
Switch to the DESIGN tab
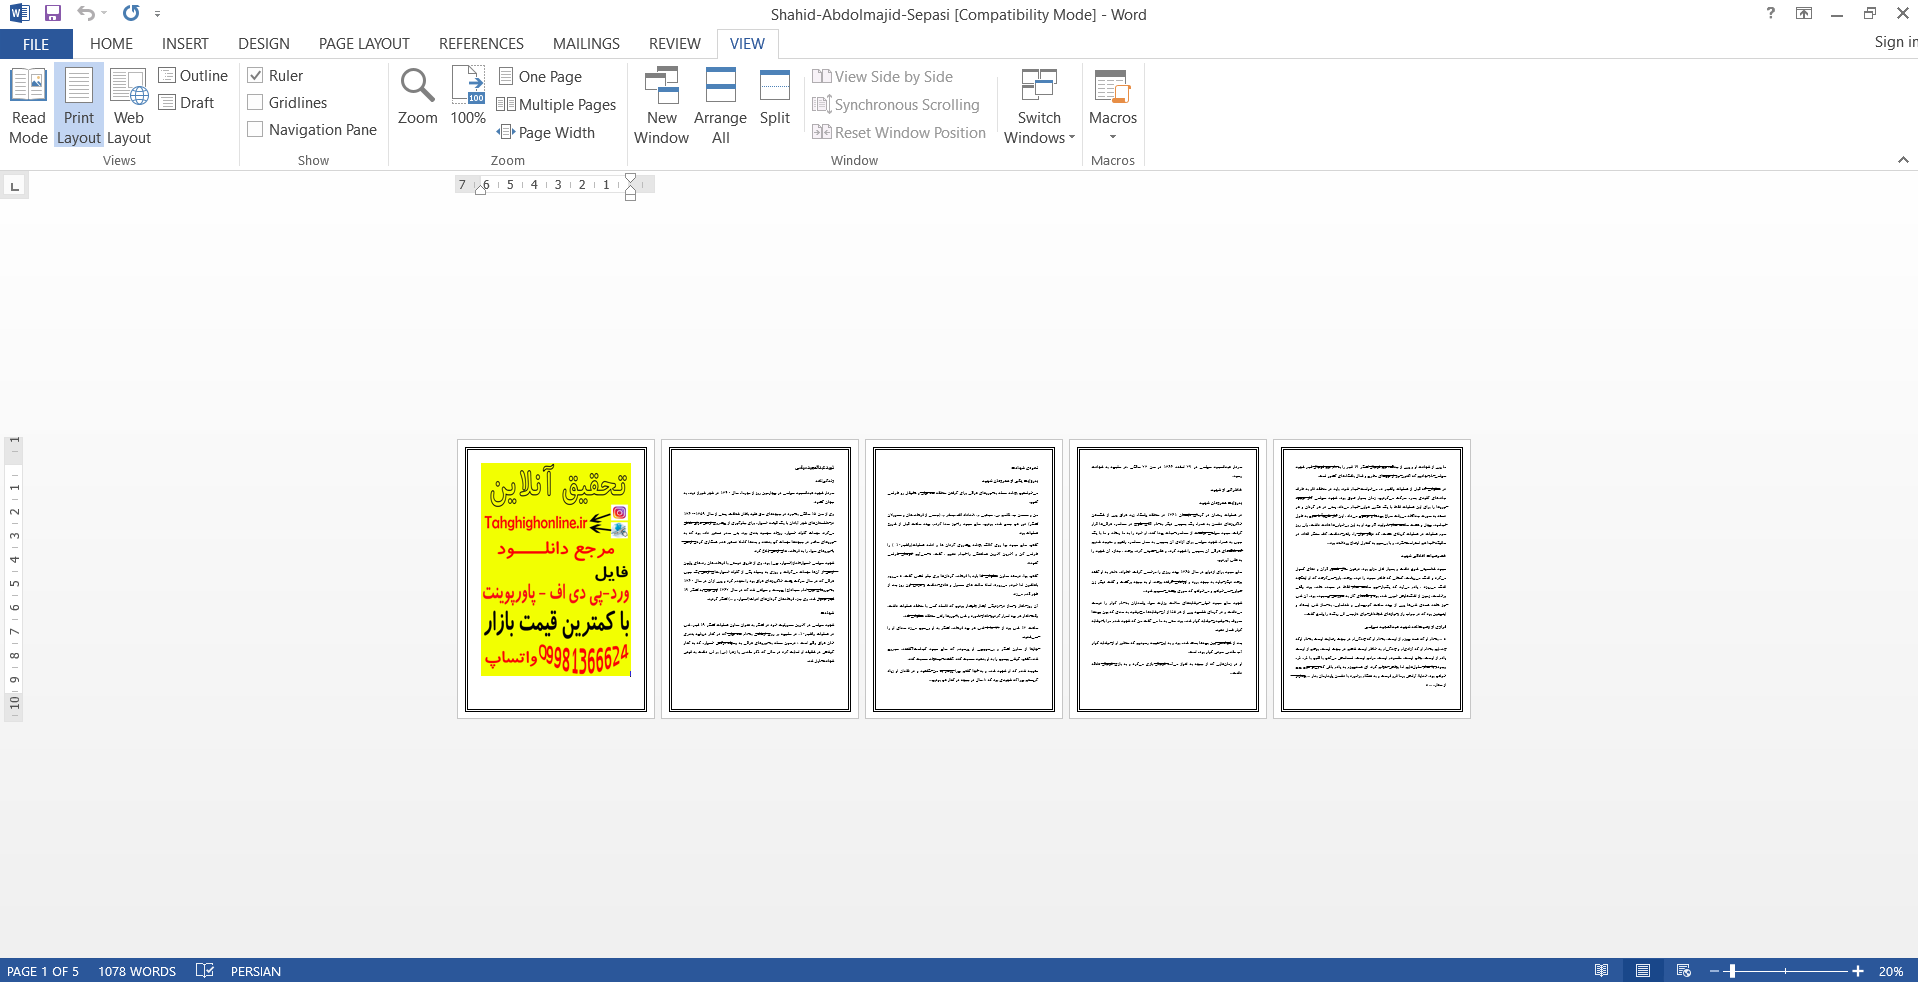[264, 44]
